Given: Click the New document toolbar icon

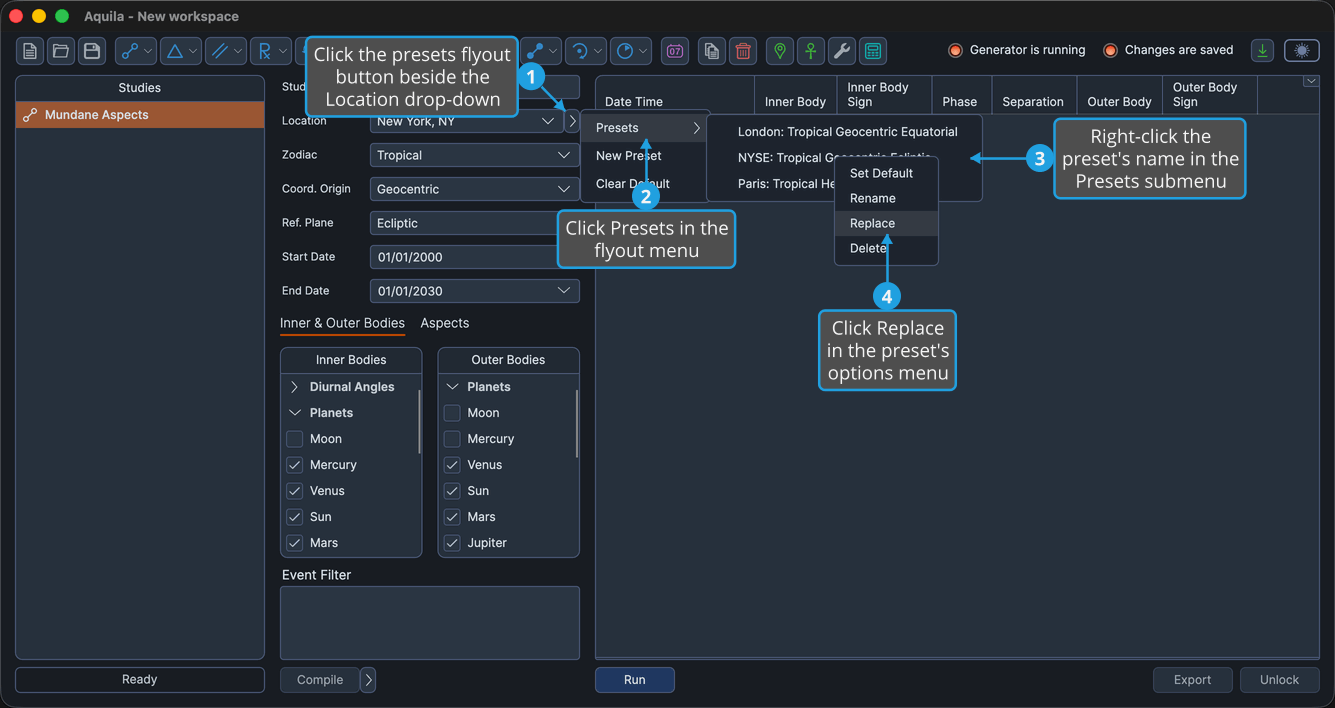Looking at the screenshot, I should [x=30, y=51].
